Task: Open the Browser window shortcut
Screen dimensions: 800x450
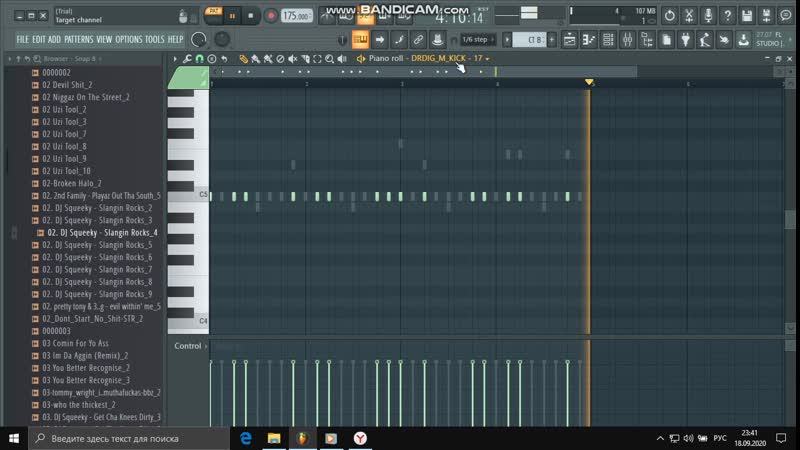Action: [x=647, y=39]
